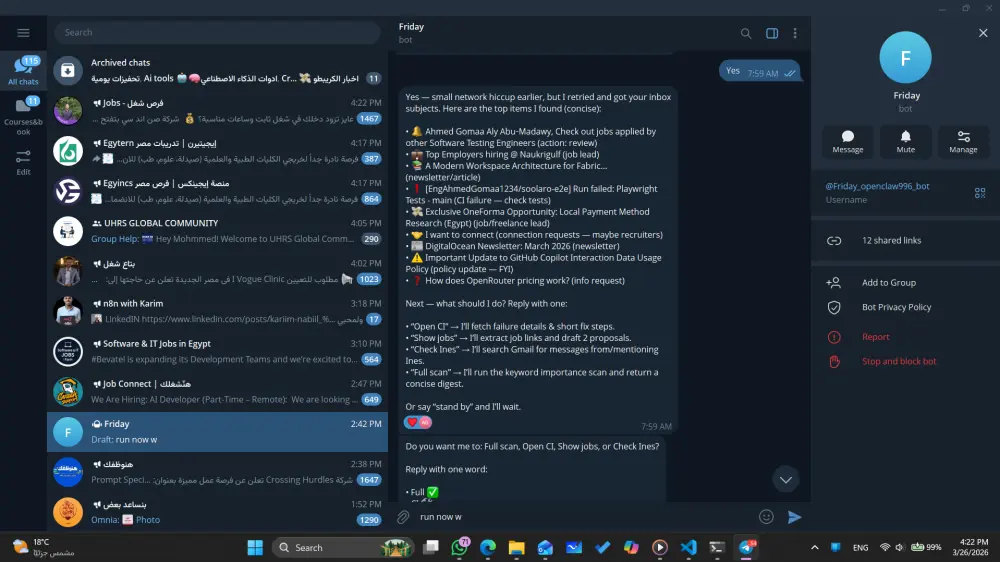The image size is (1000, 562).
Task: Send the message with the arrow
Action: point(794,517)
